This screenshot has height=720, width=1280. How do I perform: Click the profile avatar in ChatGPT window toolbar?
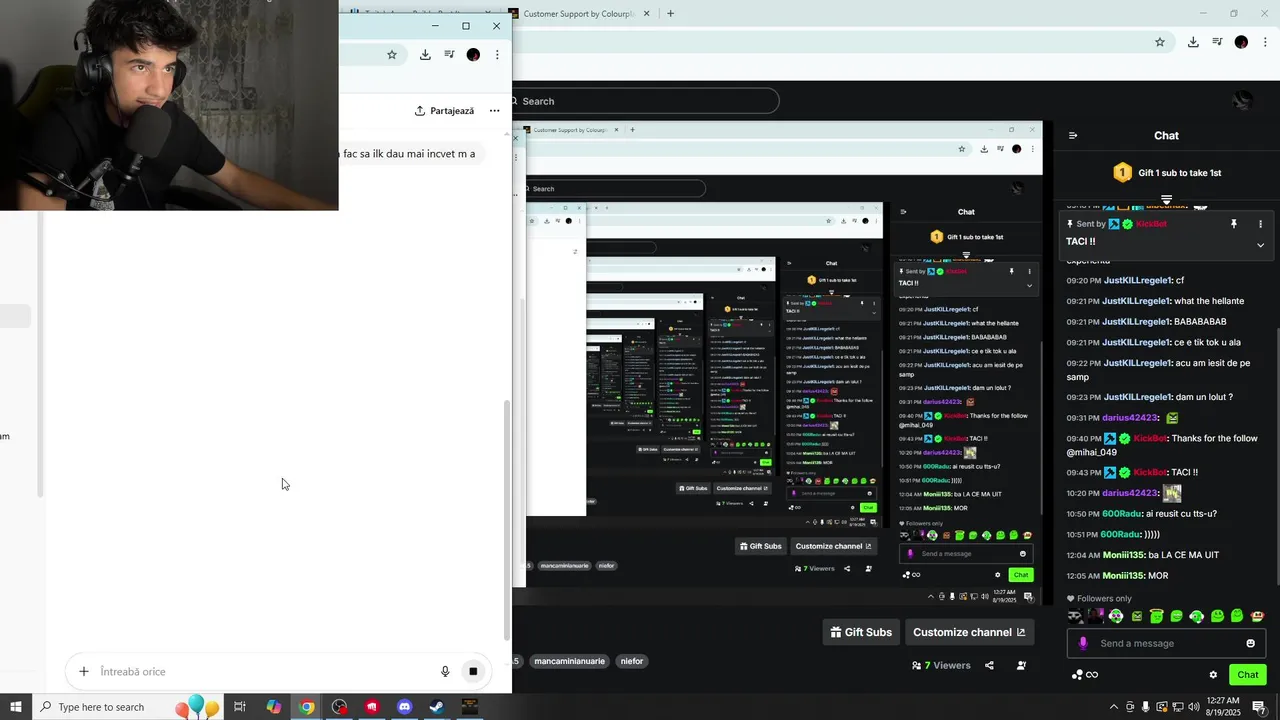(473, 55)
